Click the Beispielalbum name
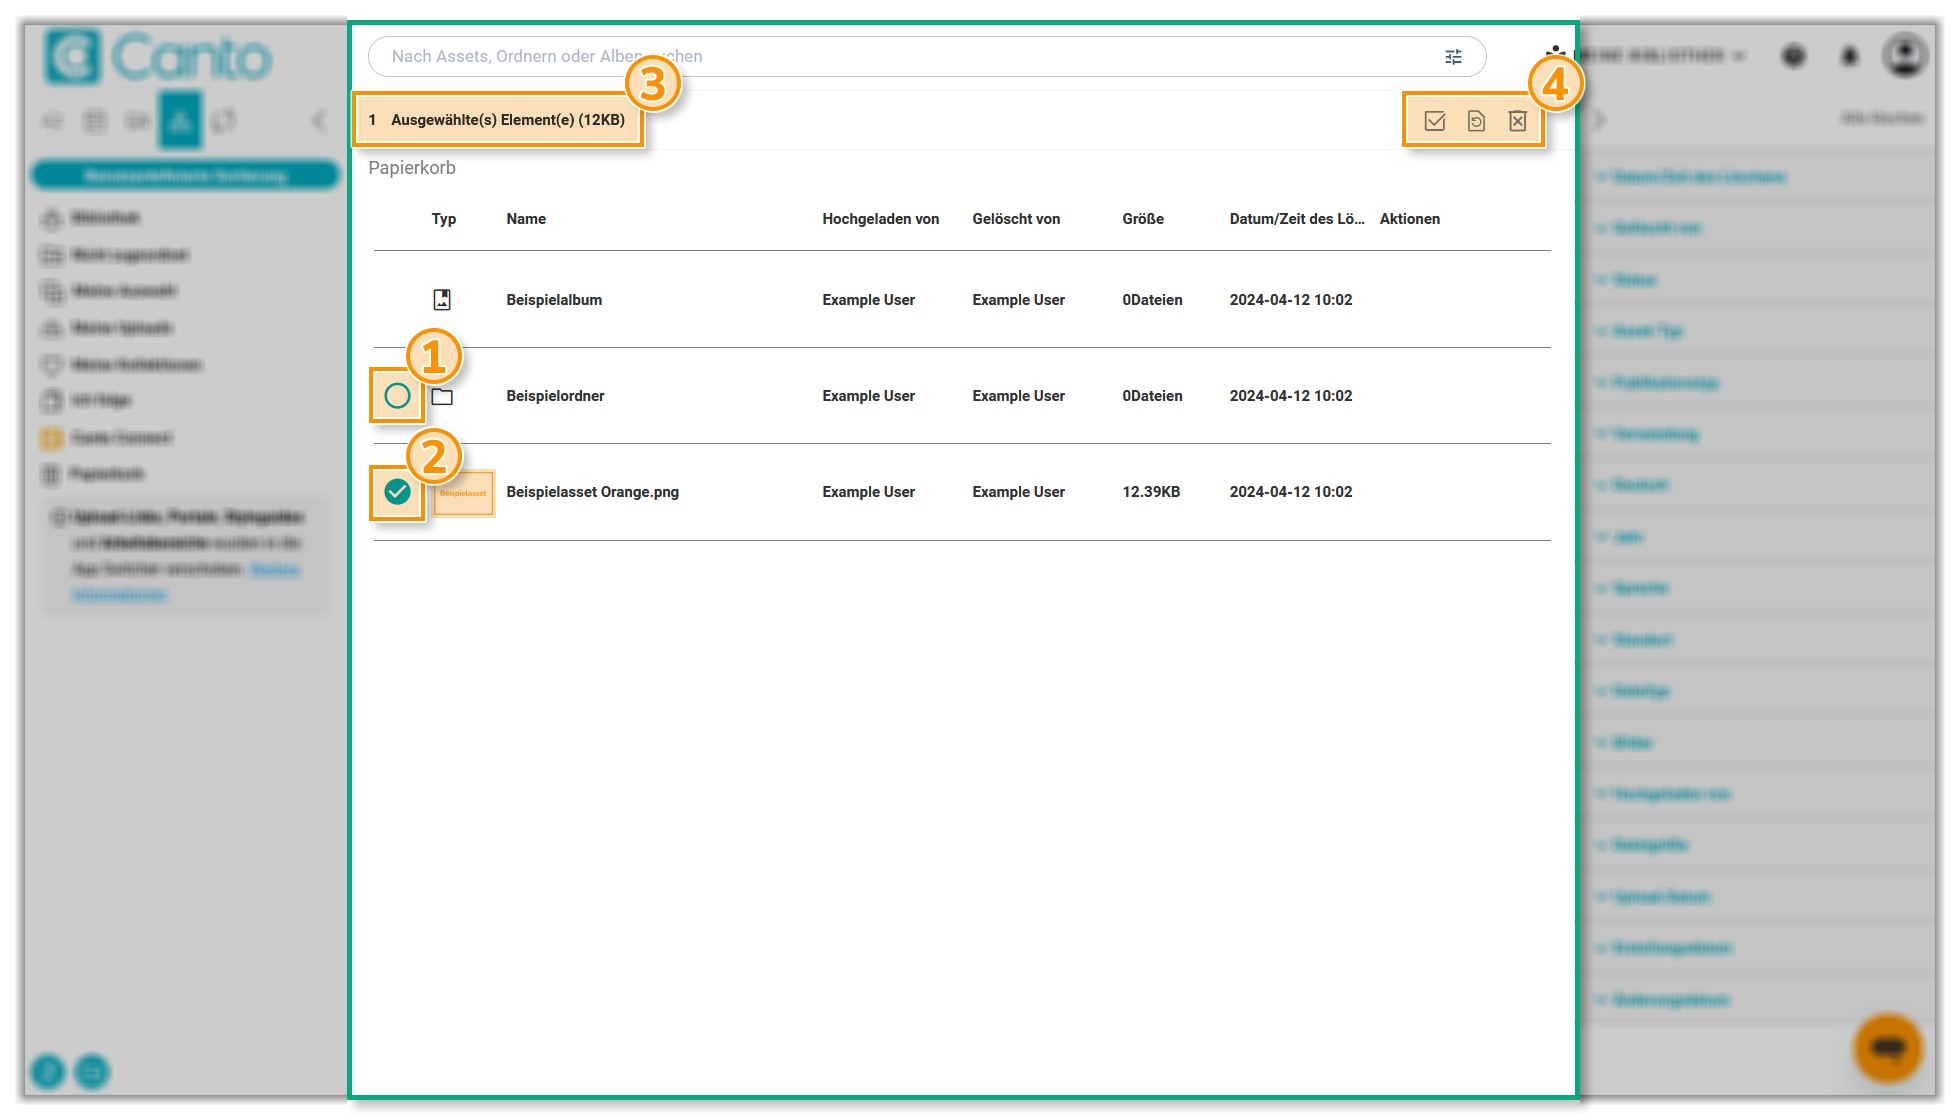This screenshot has height=1120, width=1960. [x=554, y=300]
